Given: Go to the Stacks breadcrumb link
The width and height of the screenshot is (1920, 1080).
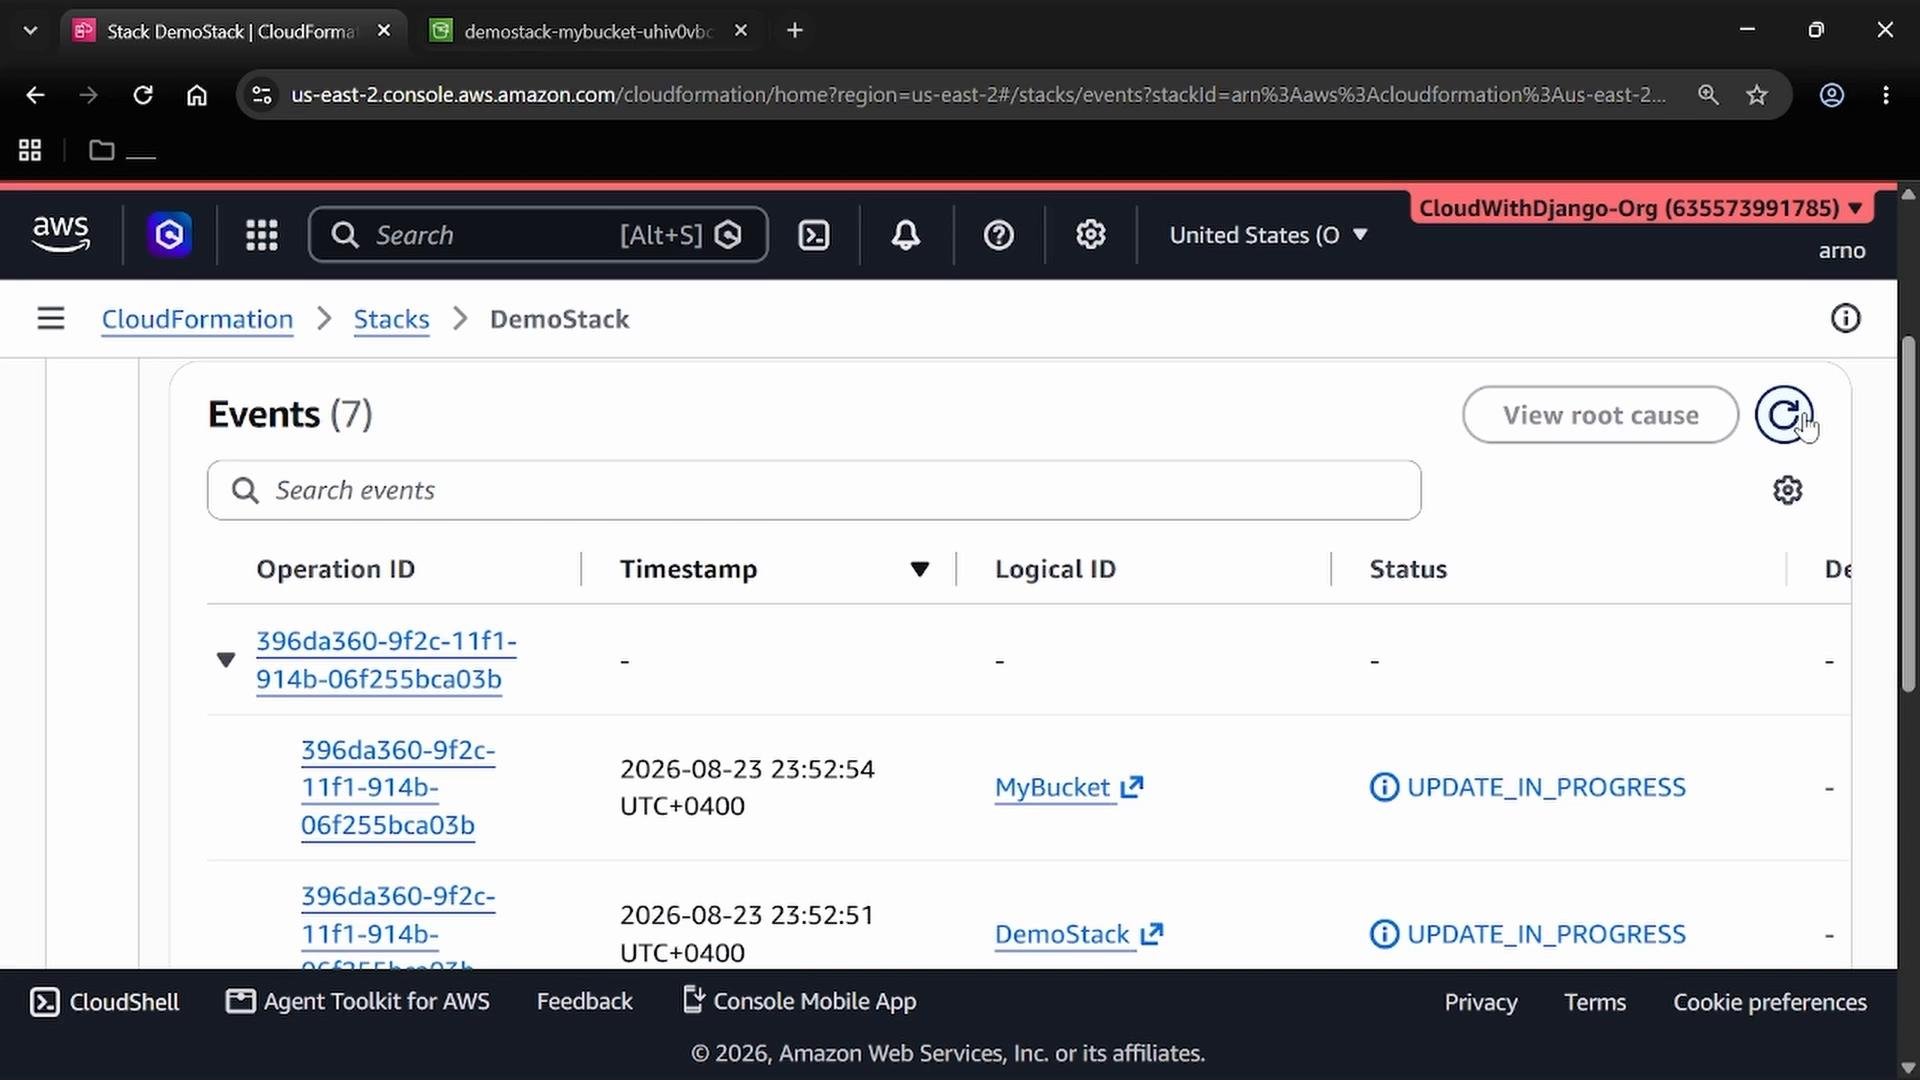Looking at the screenshot, I should [x=391, y=319].
